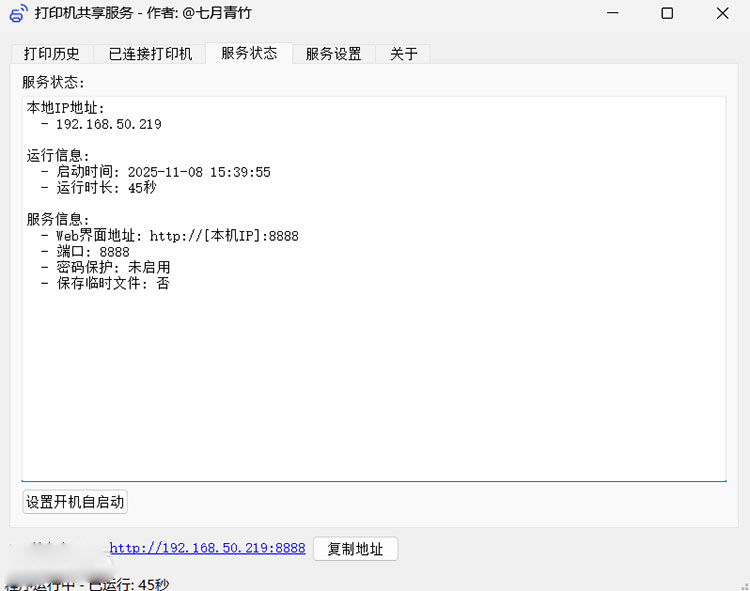This screenshot has height=591, width=750.
Task: Close the printer sharing service window
Action: [x=722, y=13]
